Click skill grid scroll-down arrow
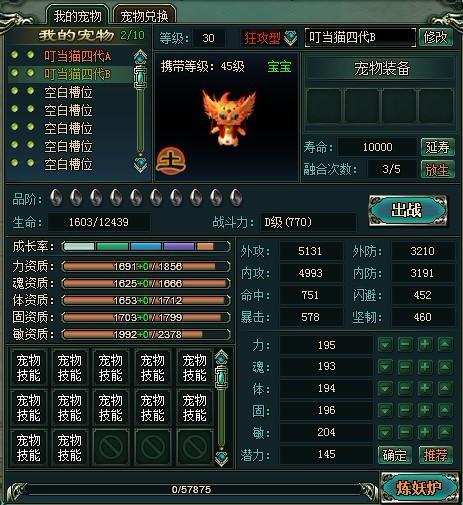The height and width of the screenshot is (505, 463). click(222, 458)
